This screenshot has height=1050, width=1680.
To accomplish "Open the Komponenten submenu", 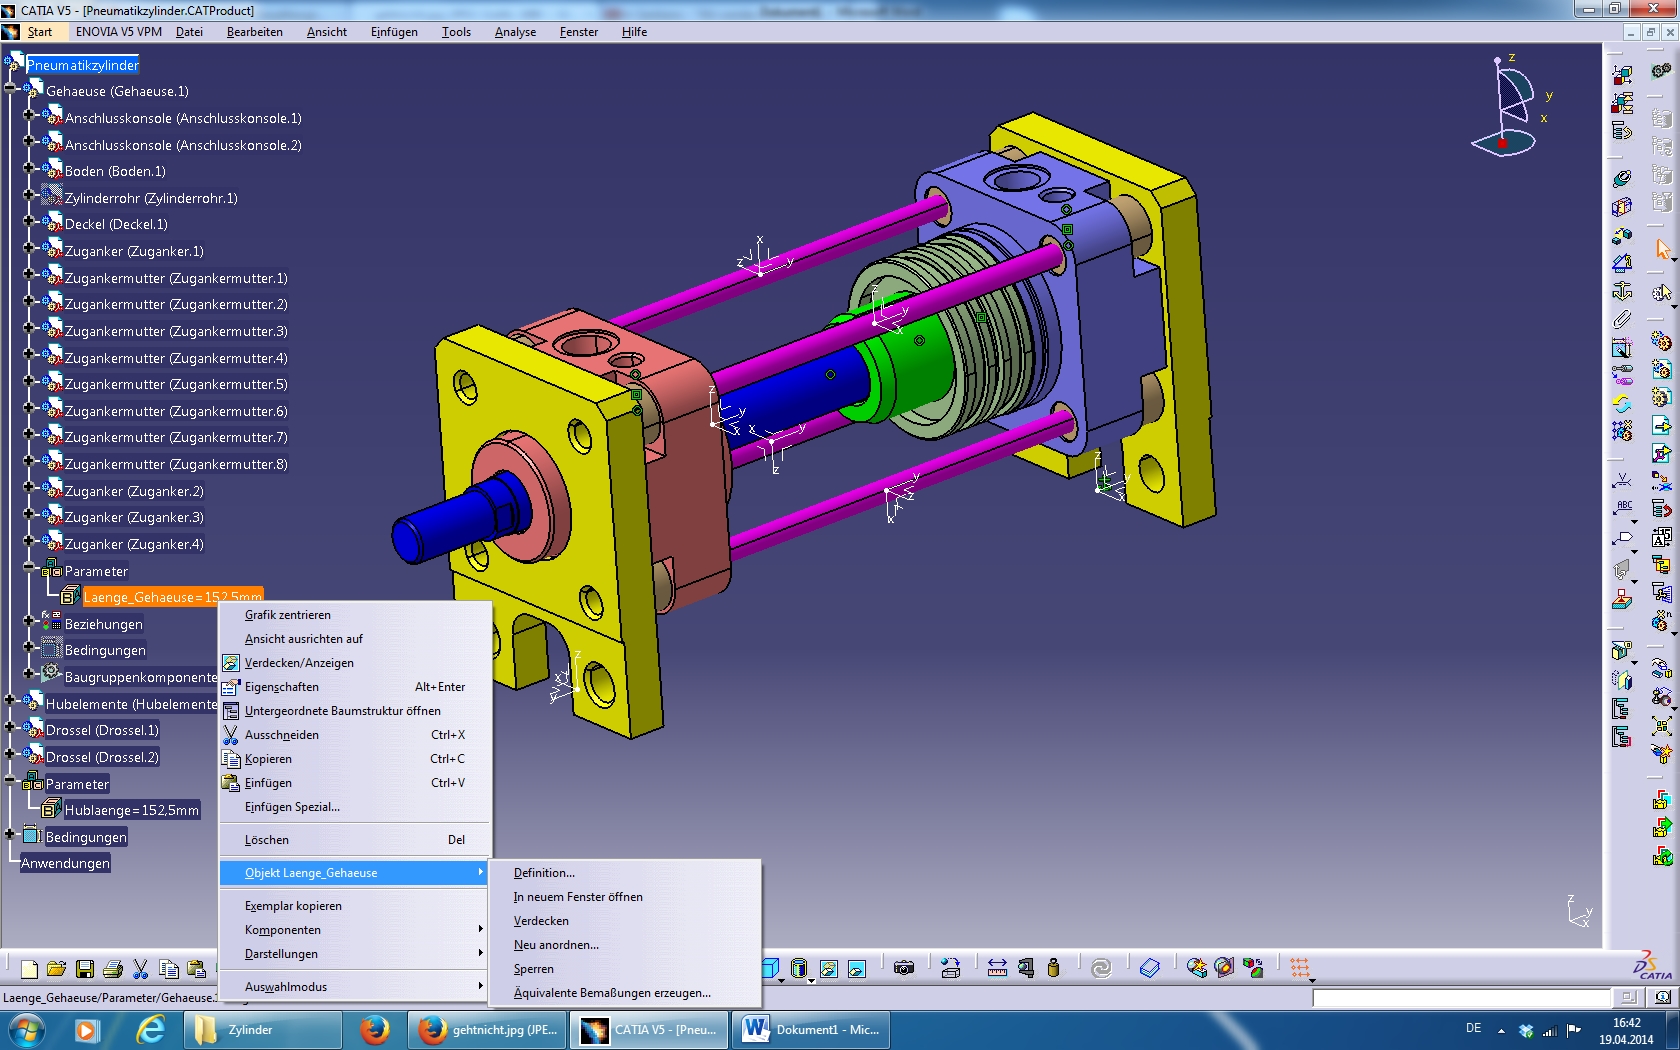I will tap(355, 930).
